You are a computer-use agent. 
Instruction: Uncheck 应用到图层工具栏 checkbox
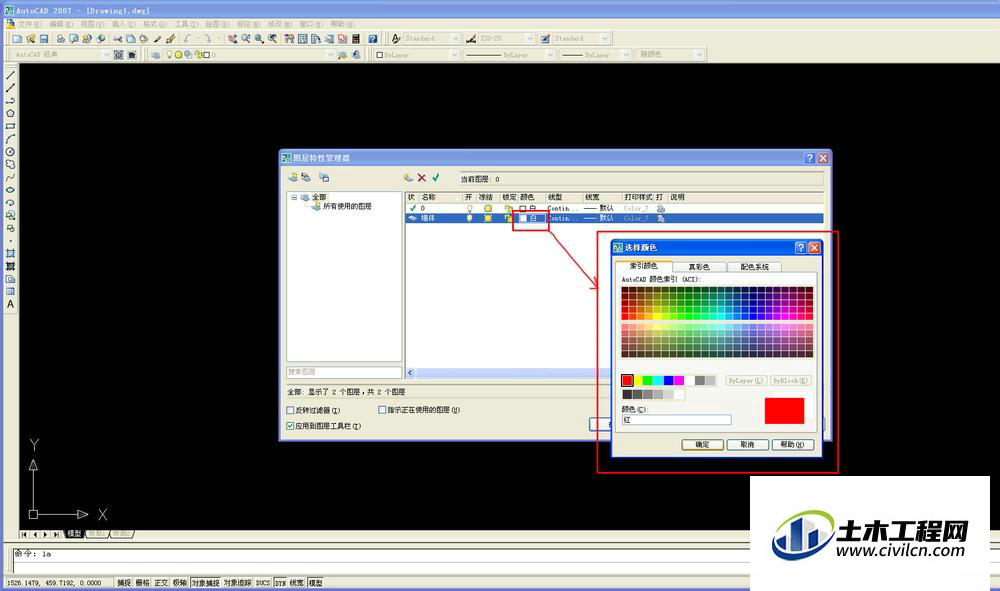[x=290, y=426]
